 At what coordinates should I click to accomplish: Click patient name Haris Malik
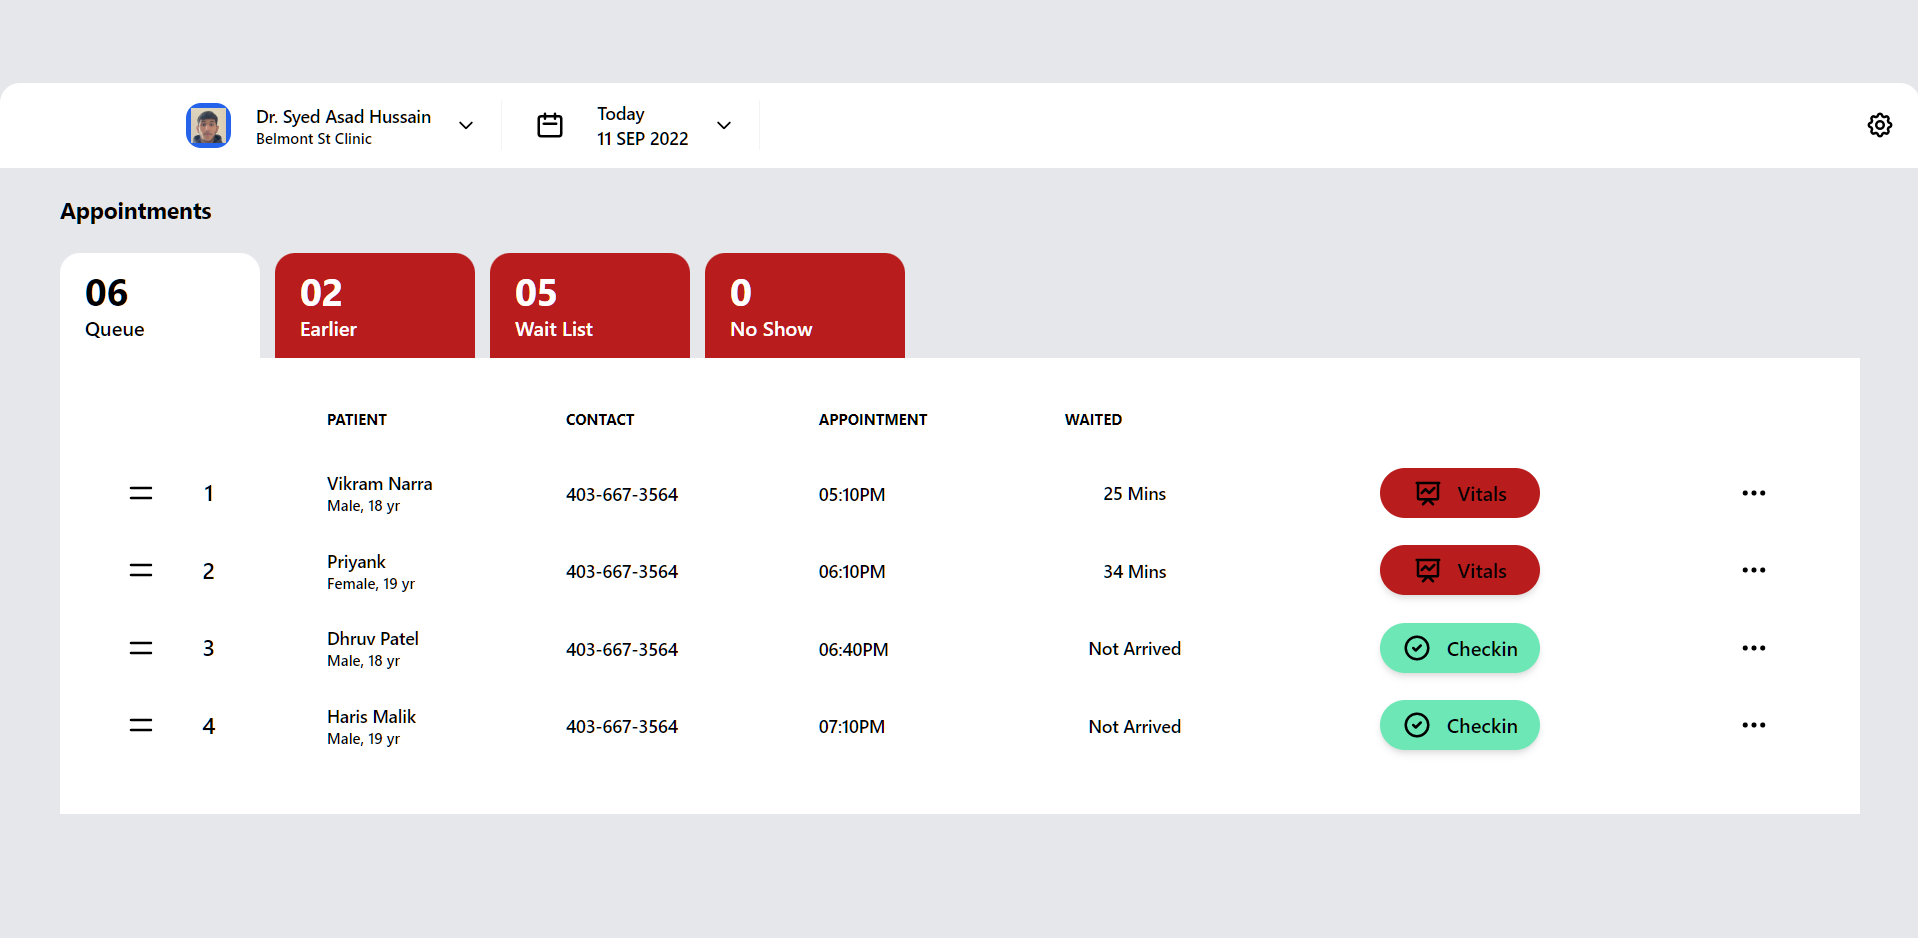371,717
